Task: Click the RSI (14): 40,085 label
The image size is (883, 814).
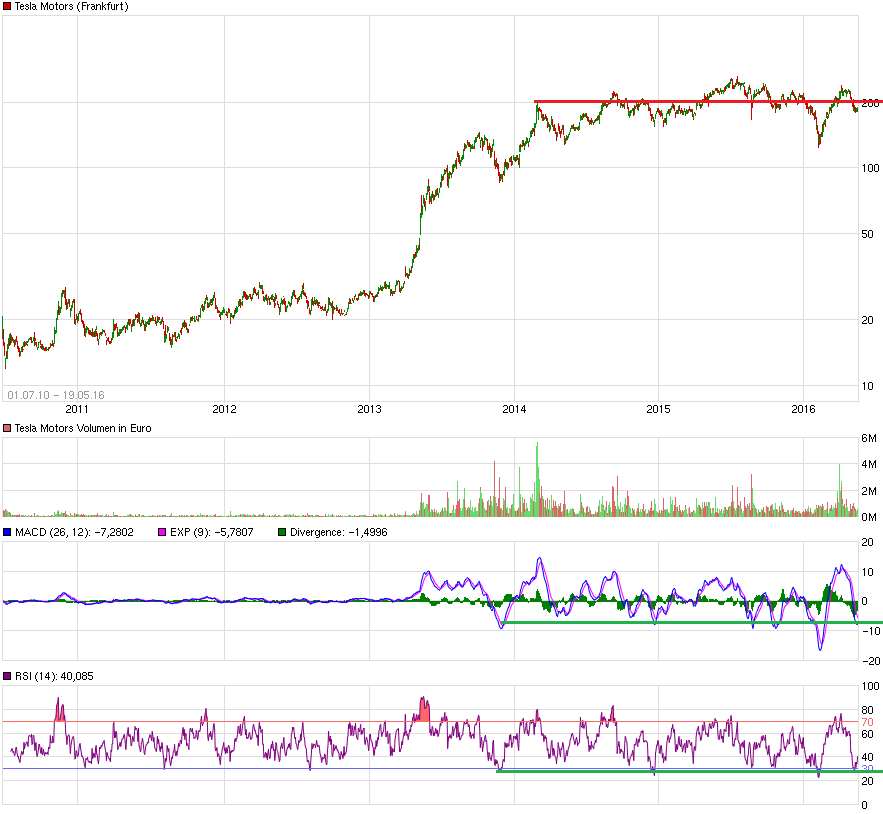Action: coord(54,676)
